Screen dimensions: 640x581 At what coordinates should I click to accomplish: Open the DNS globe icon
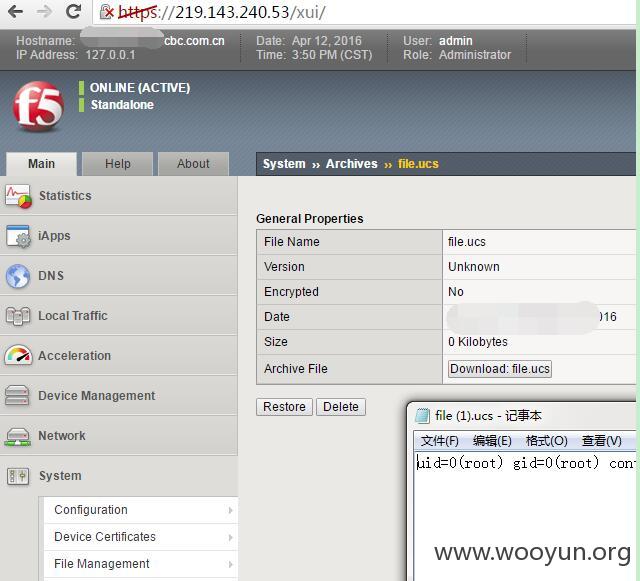(18, 276)
